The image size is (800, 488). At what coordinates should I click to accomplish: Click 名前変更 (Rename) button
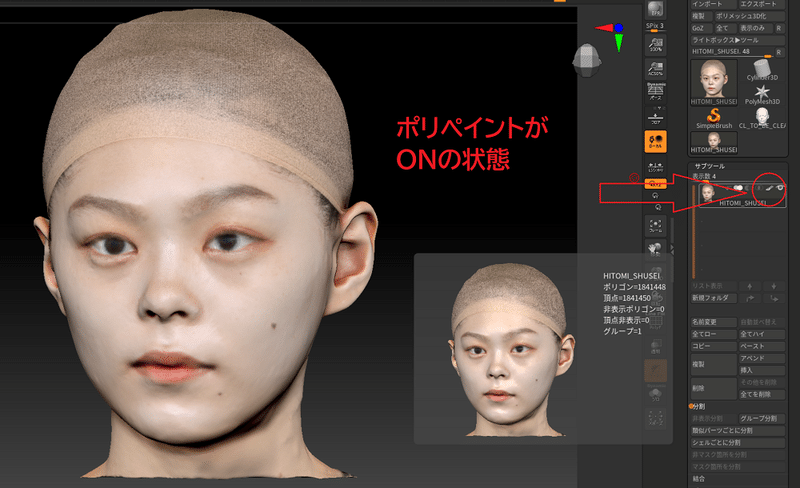coord(713,322)
